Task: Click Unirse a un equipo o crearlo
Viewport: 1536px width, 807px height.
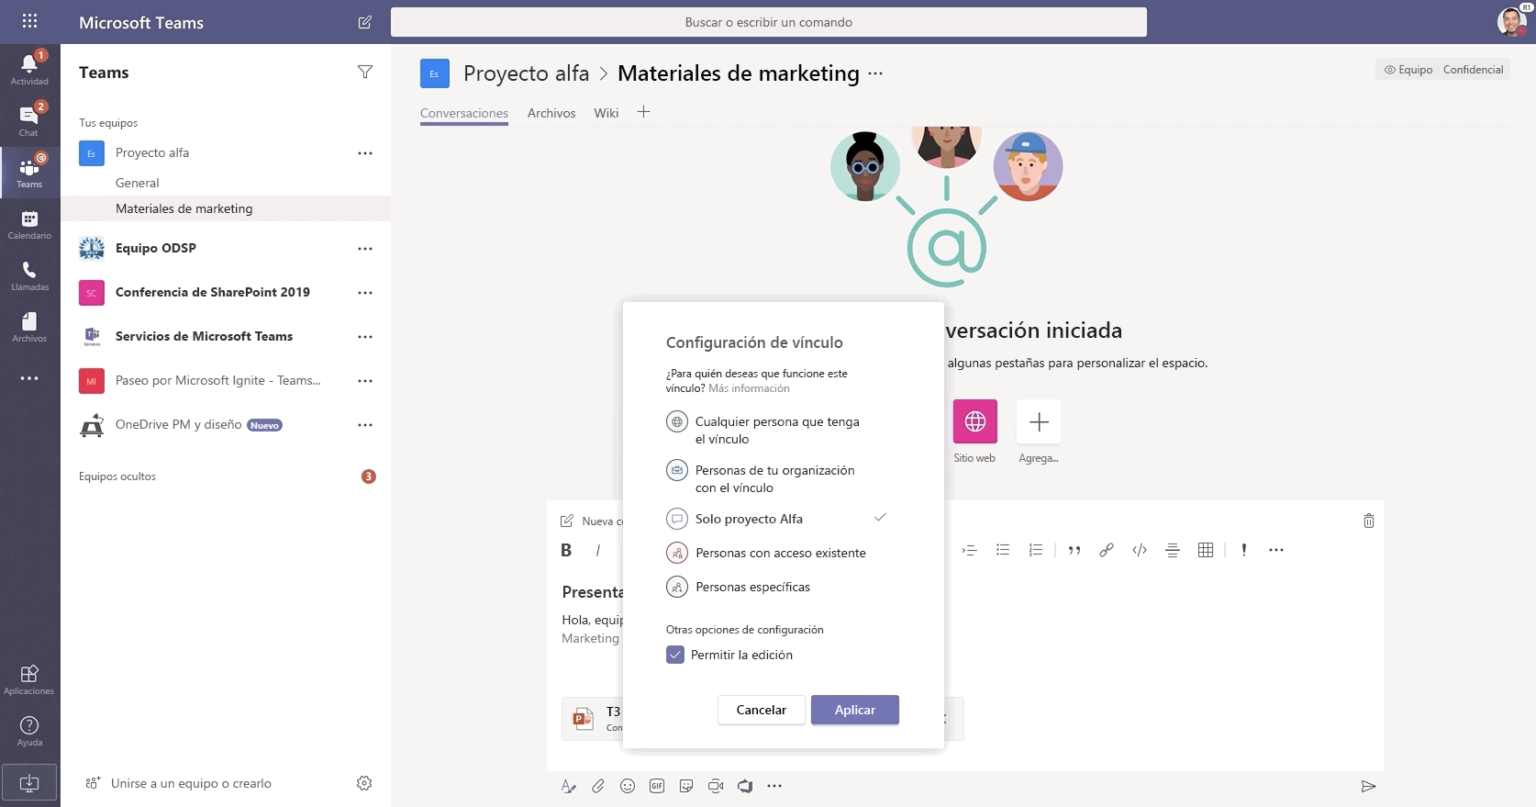Action: pos(191,783)
